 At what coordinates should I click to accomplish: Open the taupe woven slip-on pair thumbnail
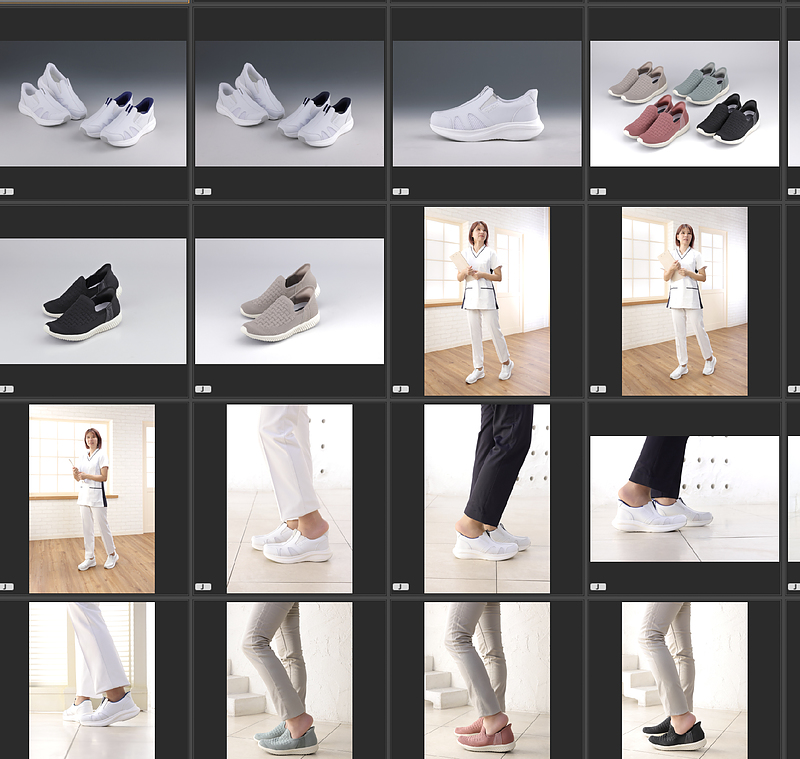click(x=289, y=301)
